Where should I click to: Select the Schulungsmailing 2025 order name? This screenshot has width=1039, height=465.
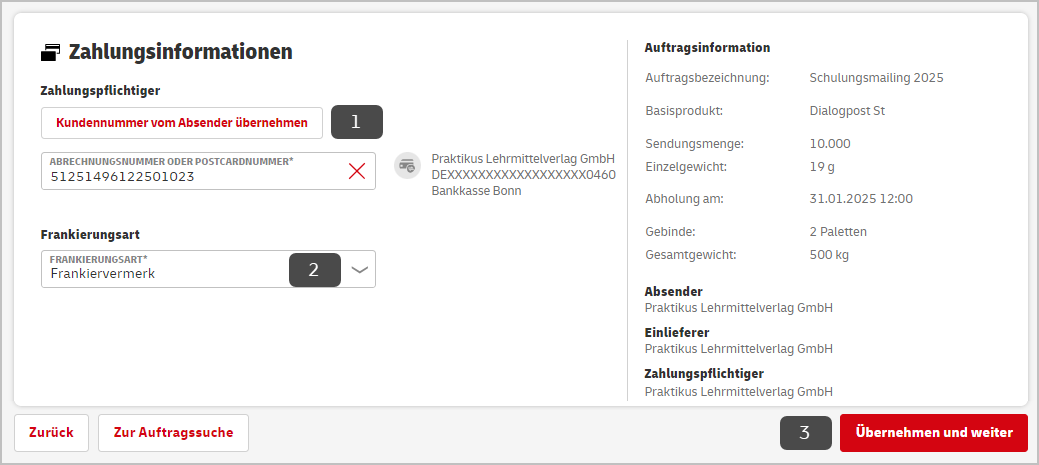click(877, 78)
